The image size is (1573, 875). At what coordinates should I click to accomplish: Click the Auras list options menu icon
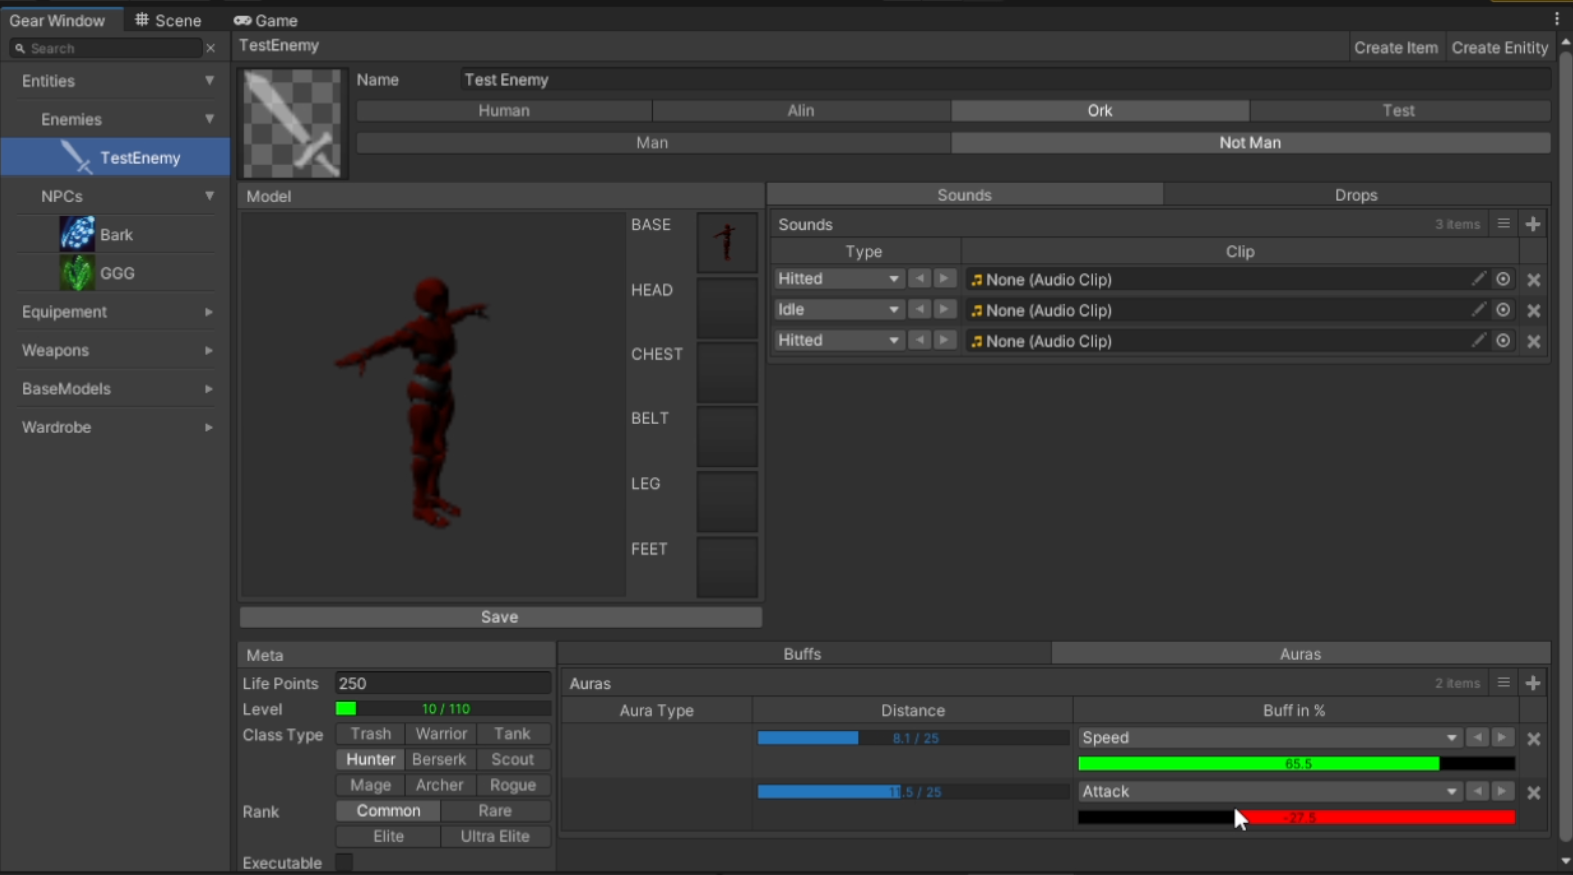[1503, 683]
